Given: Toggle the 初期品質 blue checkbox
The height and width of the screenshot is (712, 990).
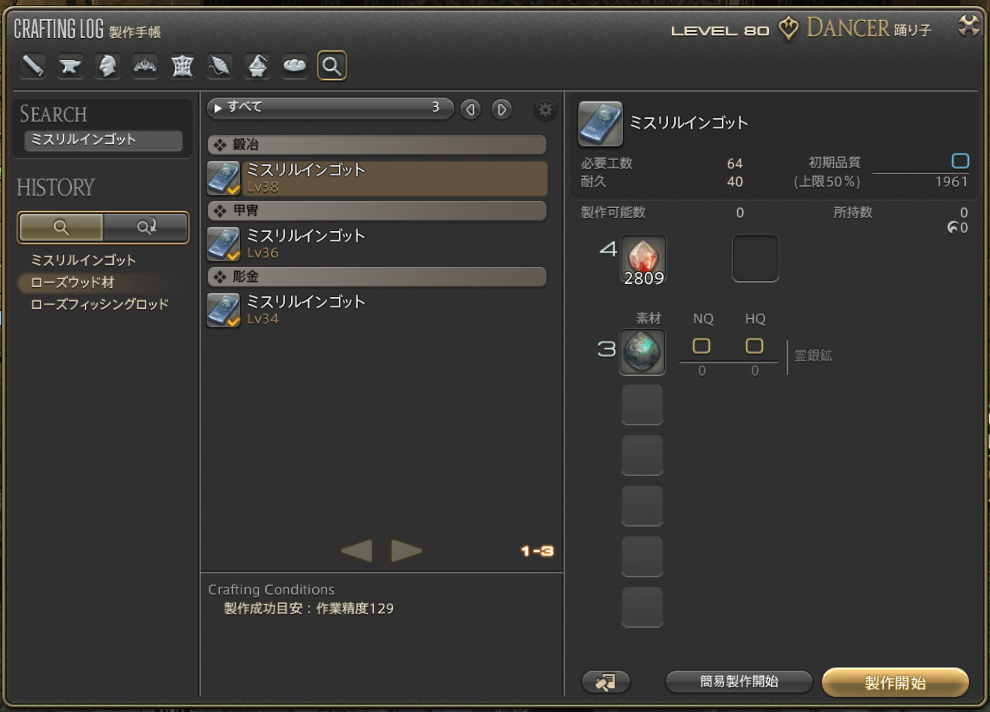Looking at the screenshot, I should [x=960, y=161].
